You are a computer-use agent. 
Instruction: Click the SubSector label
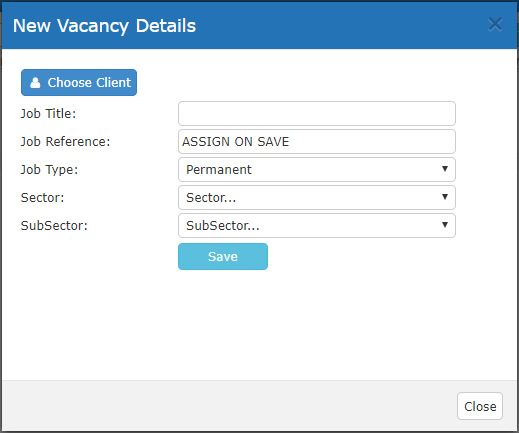54,226
